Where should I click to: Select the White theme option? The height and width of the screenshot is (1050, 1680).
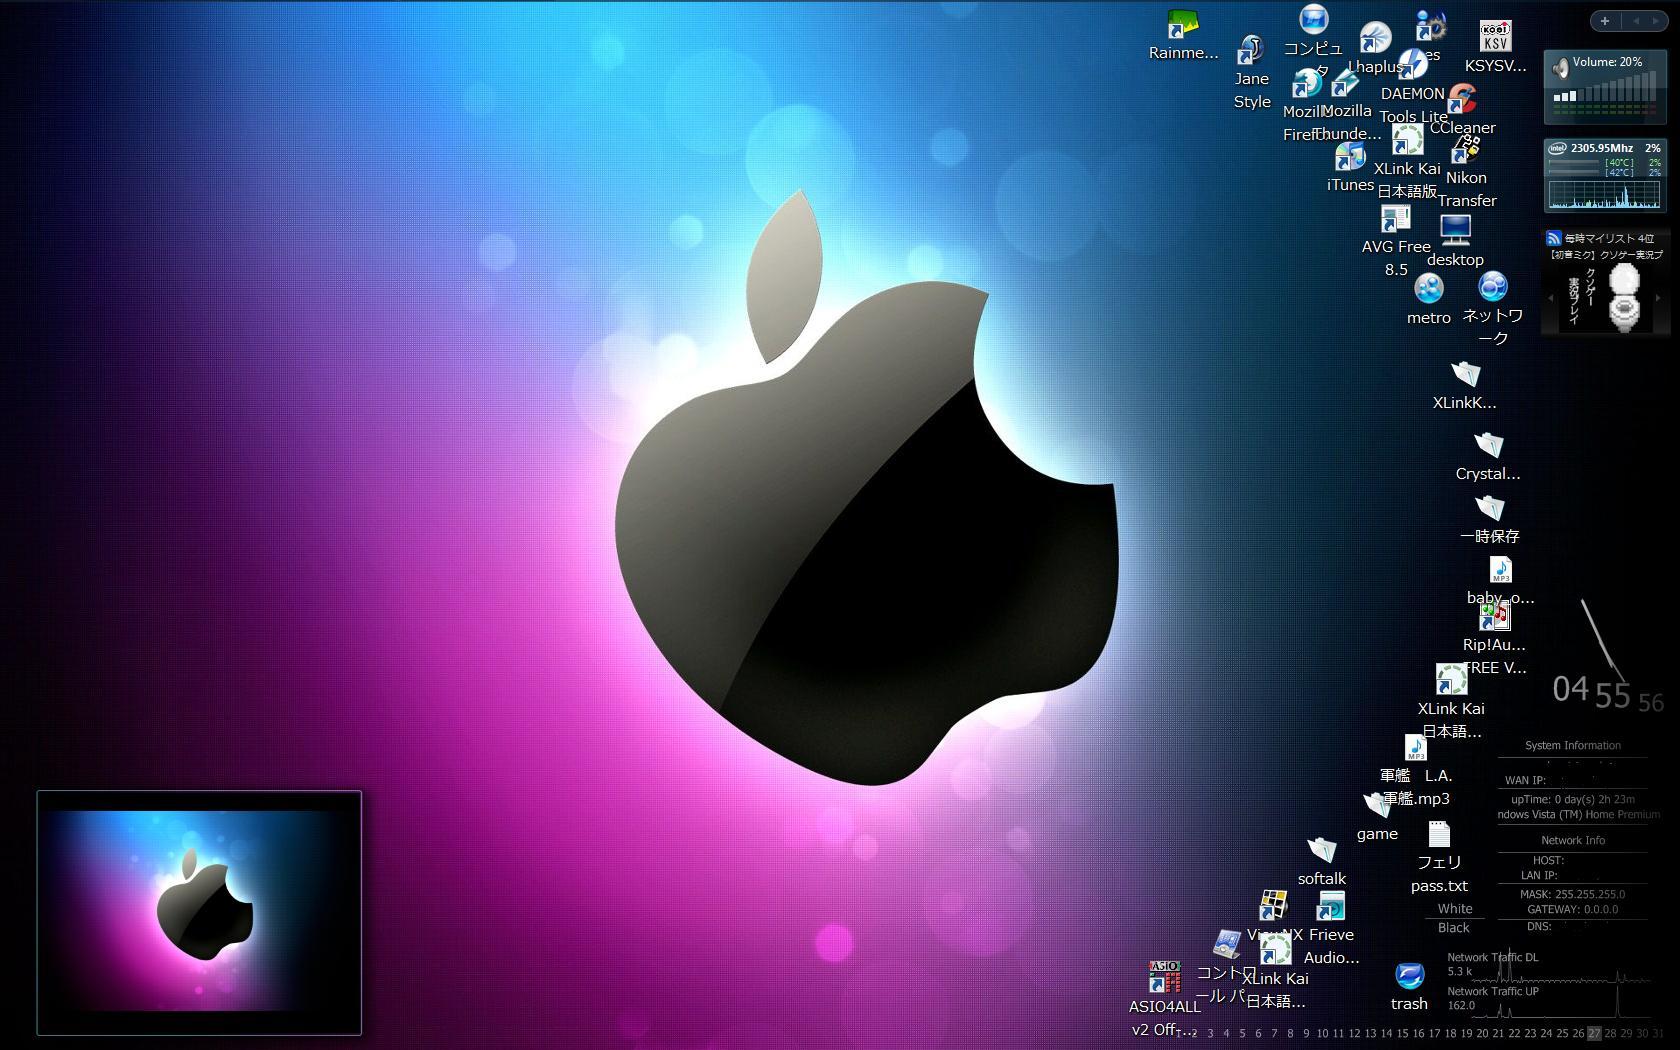click(x=1455, y=909)
